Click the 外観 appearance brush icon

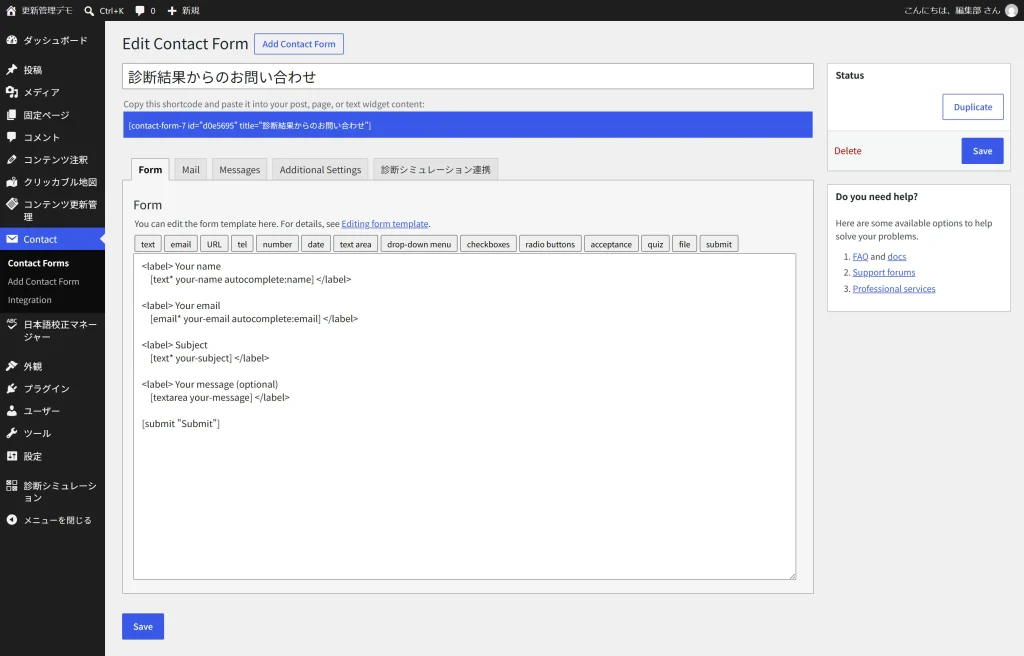coord(12,366)
